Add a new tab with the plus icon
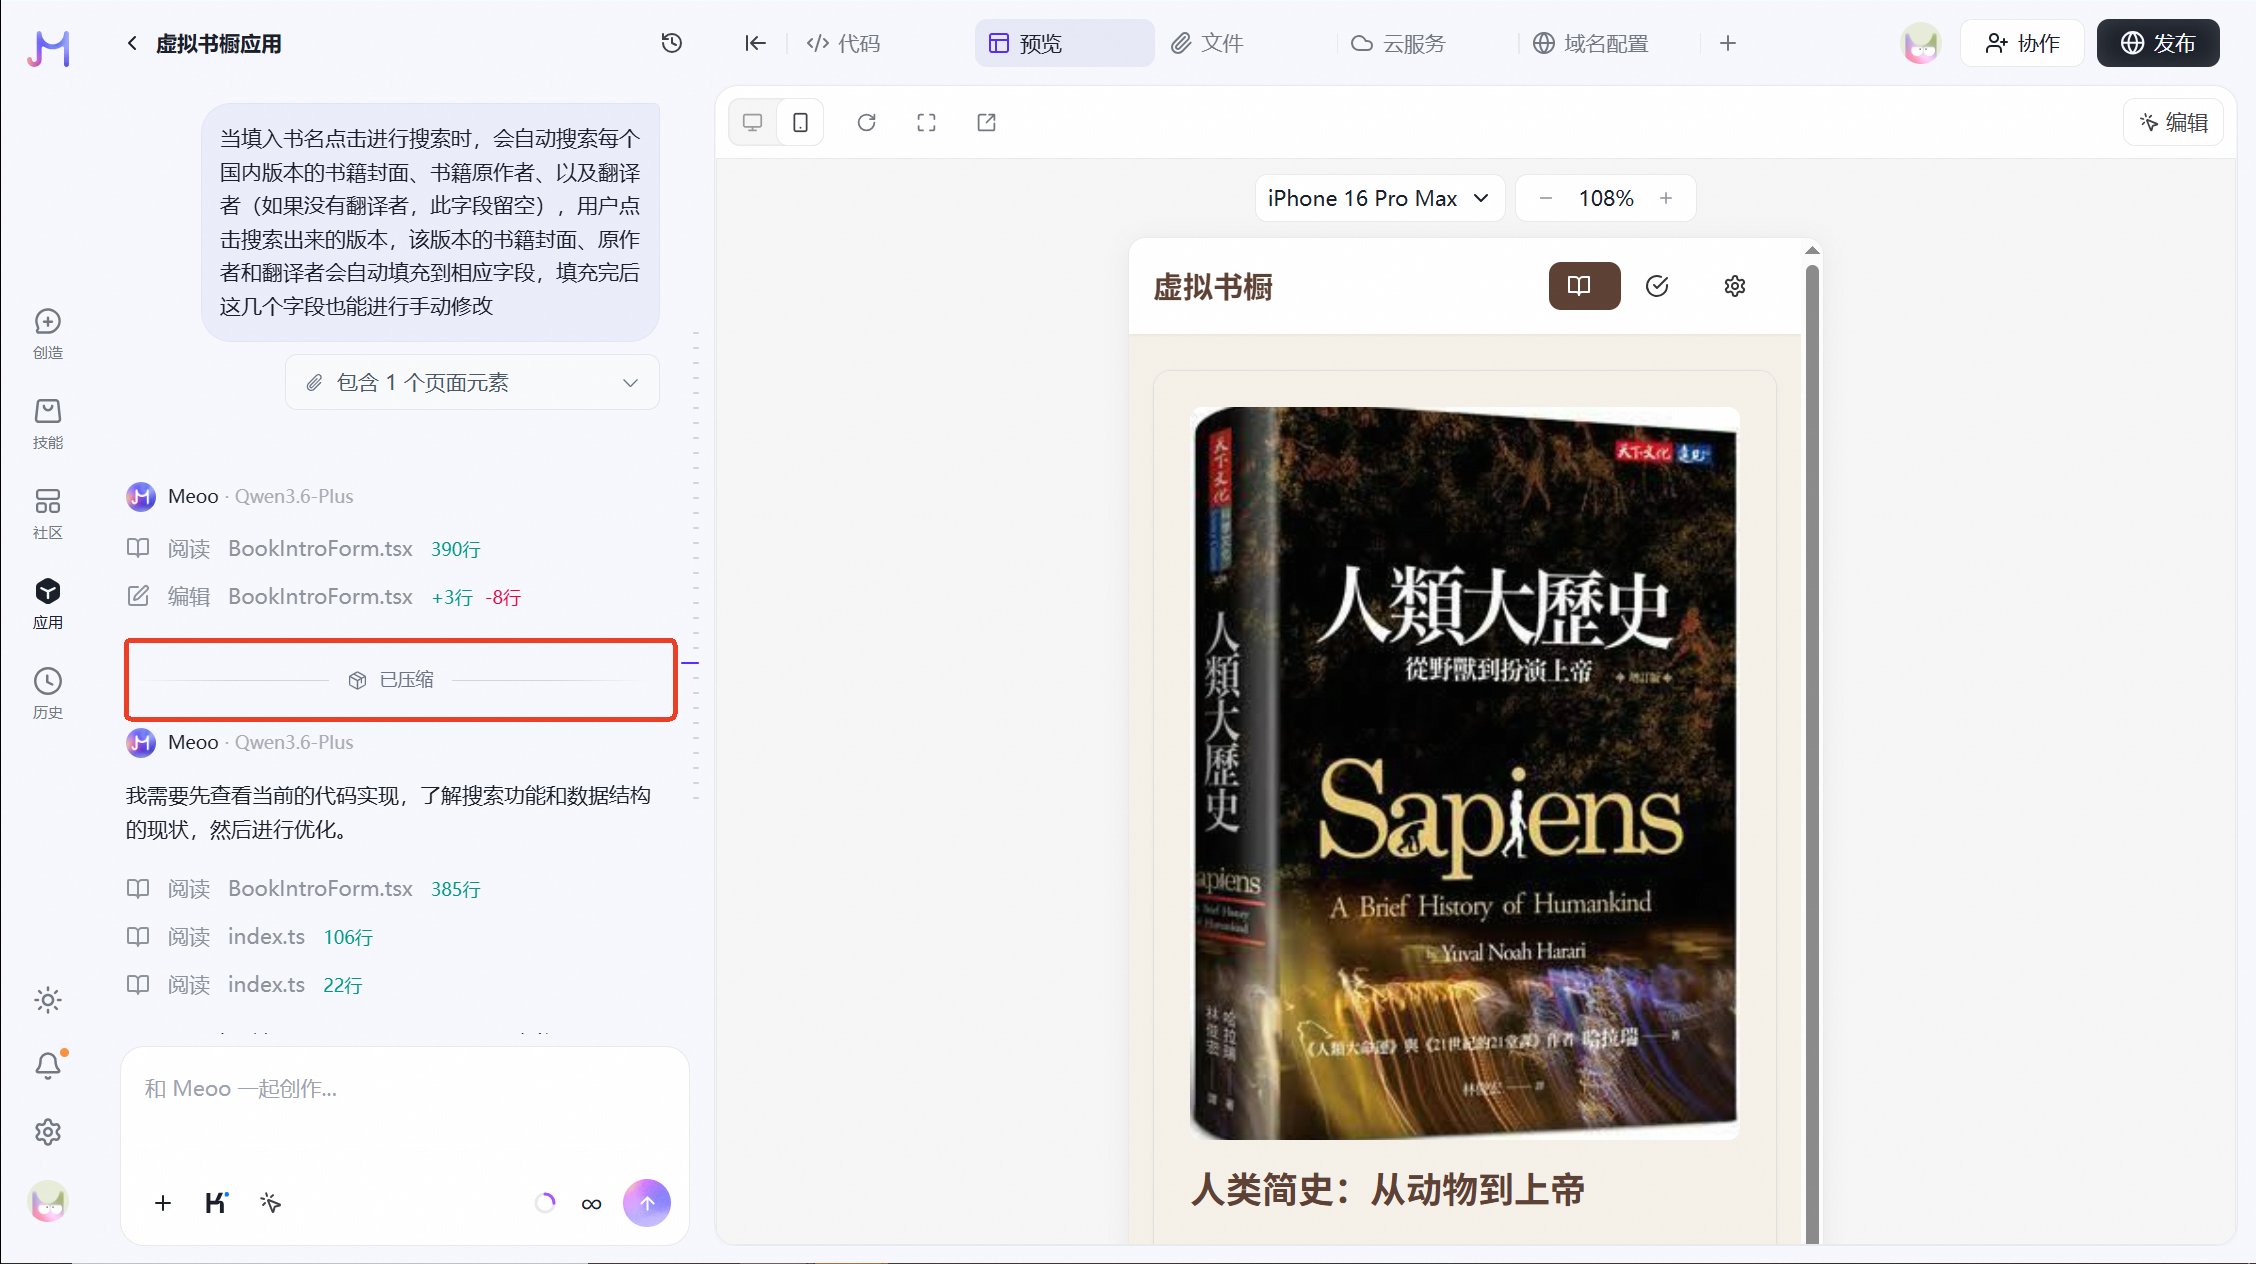Viewport: 2256px width, 1264px height. pos(1728,43)
